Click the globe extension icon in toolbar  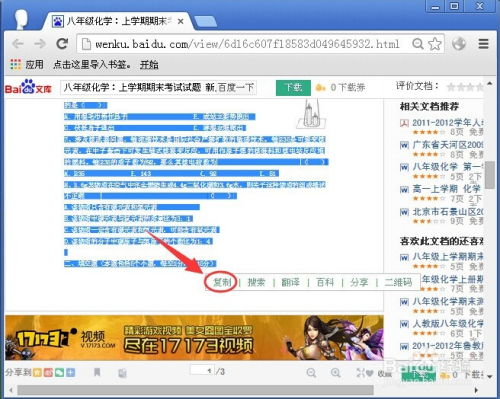tap(459, 44)
